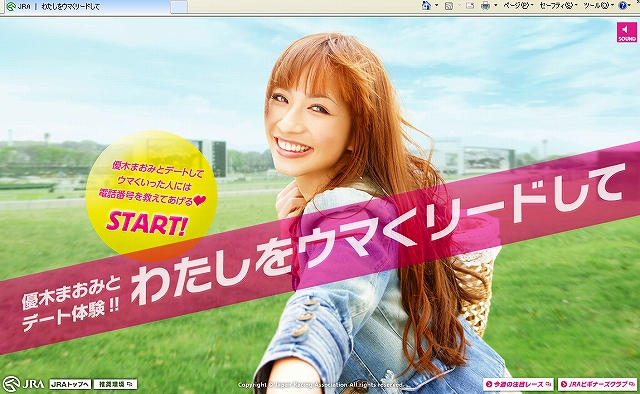Select the JRA わたしをウマくリードして tab
Screen dimensions: 640x394
pyautogui.click(x=87, y=7)
